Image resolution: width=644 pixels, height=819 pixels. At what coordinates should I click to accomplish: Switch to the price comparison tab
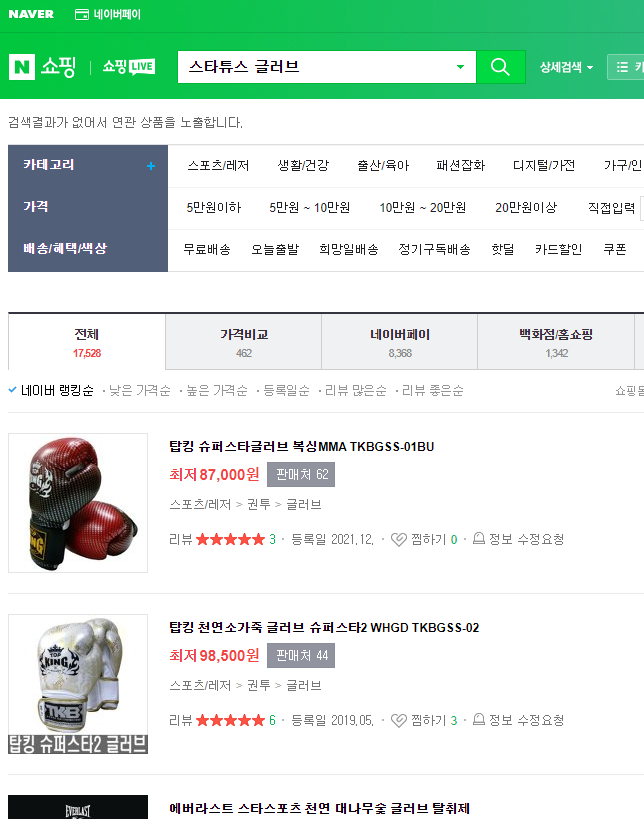pyautogui.click(x=243, y=342)
